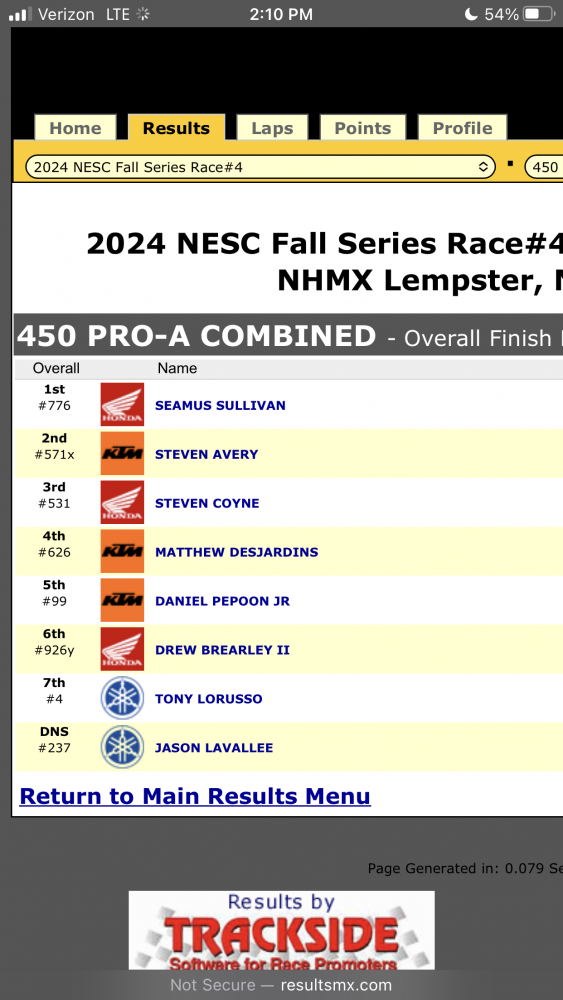
Task: Click the Yamaha logo beside Jason Lavallee
Action: (122, 747)
